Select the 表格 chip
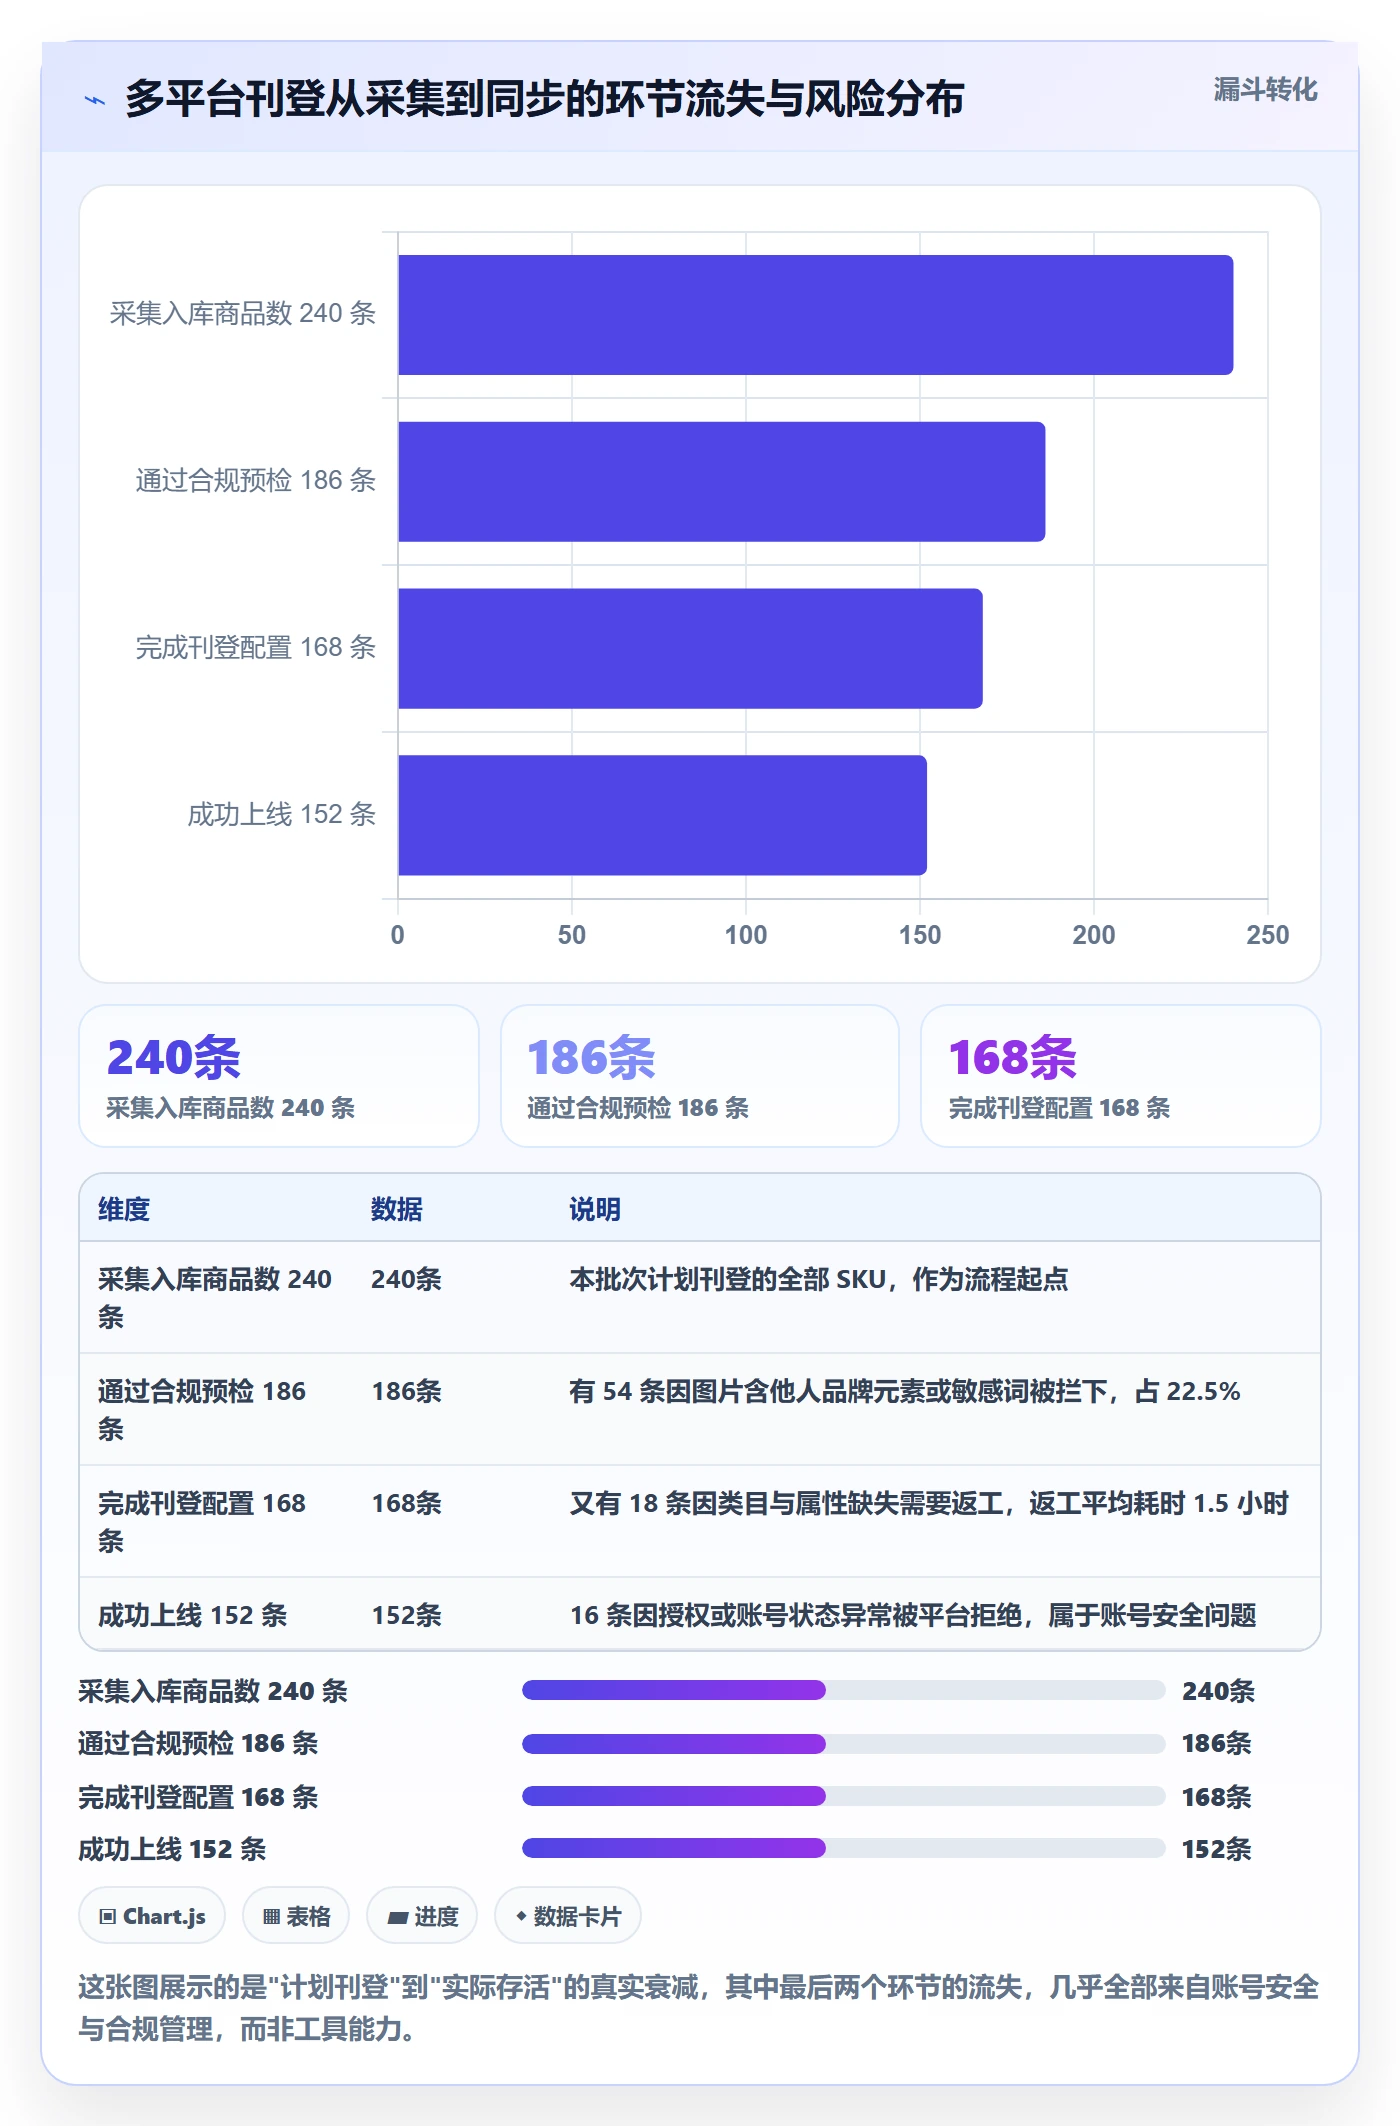1400x2126 pixels. click(296, 1916)
